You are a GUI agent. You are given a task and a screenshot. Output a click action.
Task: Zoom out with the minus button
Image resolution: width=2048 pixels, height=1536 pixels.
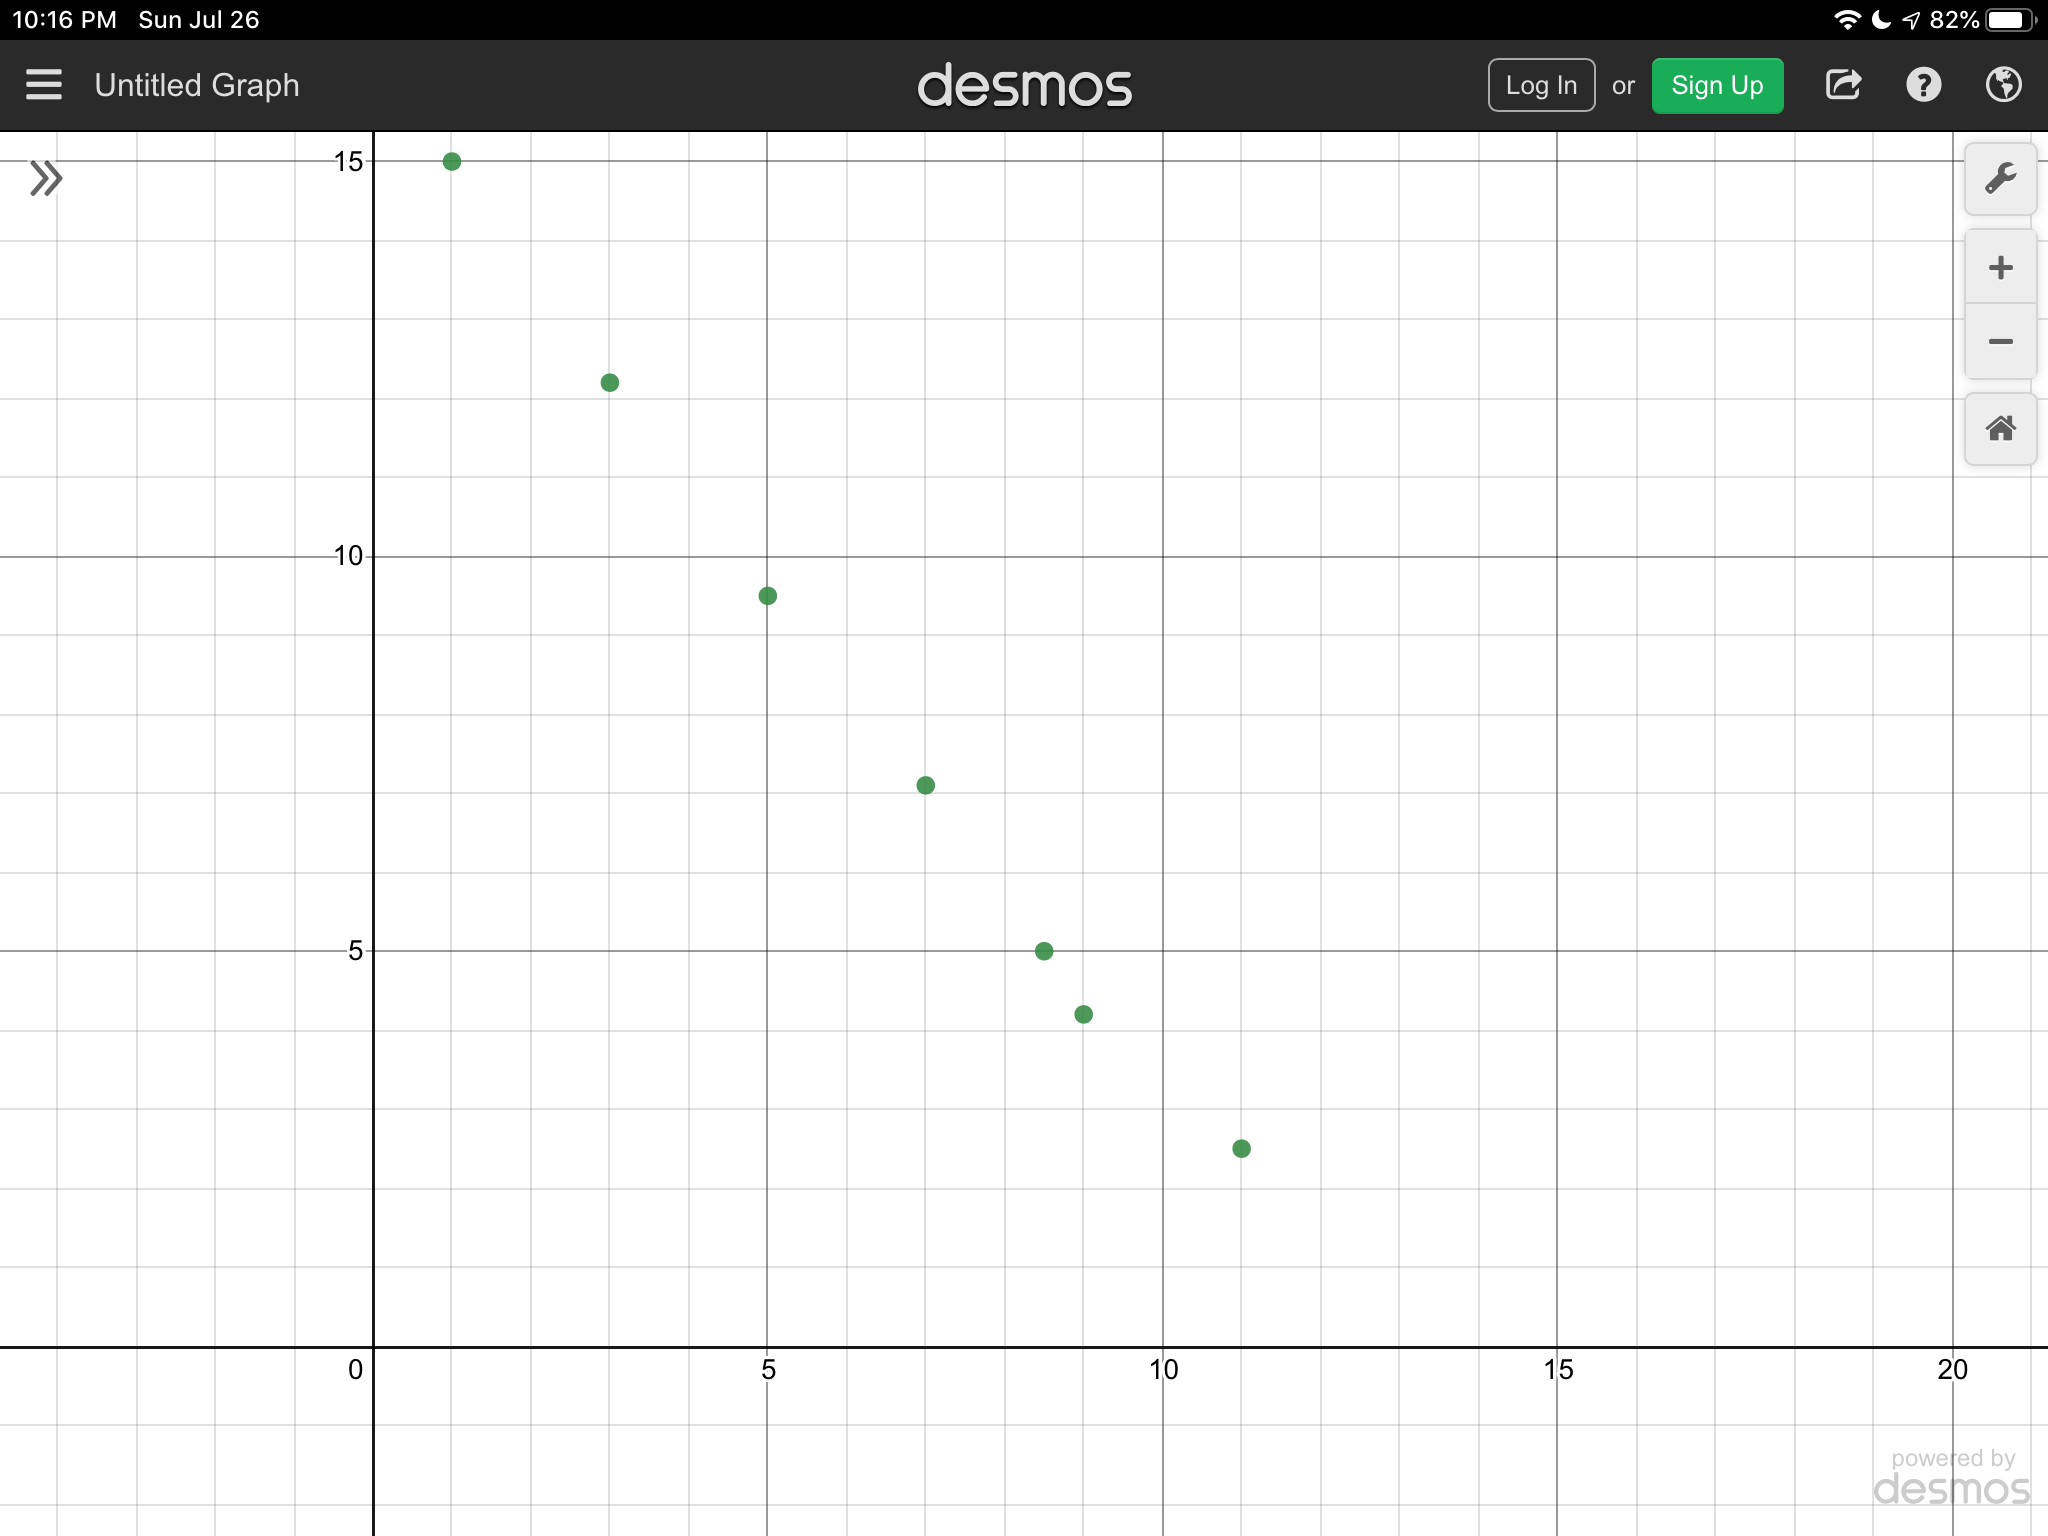point(2000,342)
